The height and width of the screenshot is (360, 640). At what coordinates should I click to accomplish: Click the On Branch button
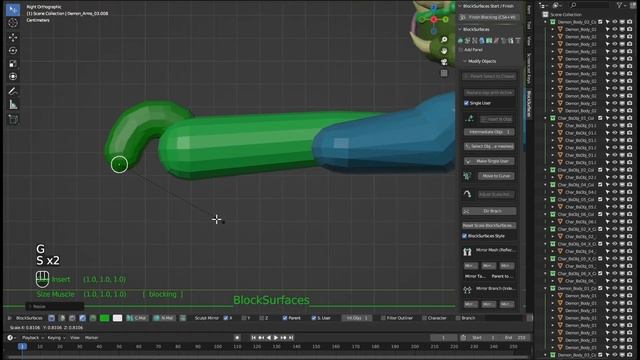coord(489,211)
